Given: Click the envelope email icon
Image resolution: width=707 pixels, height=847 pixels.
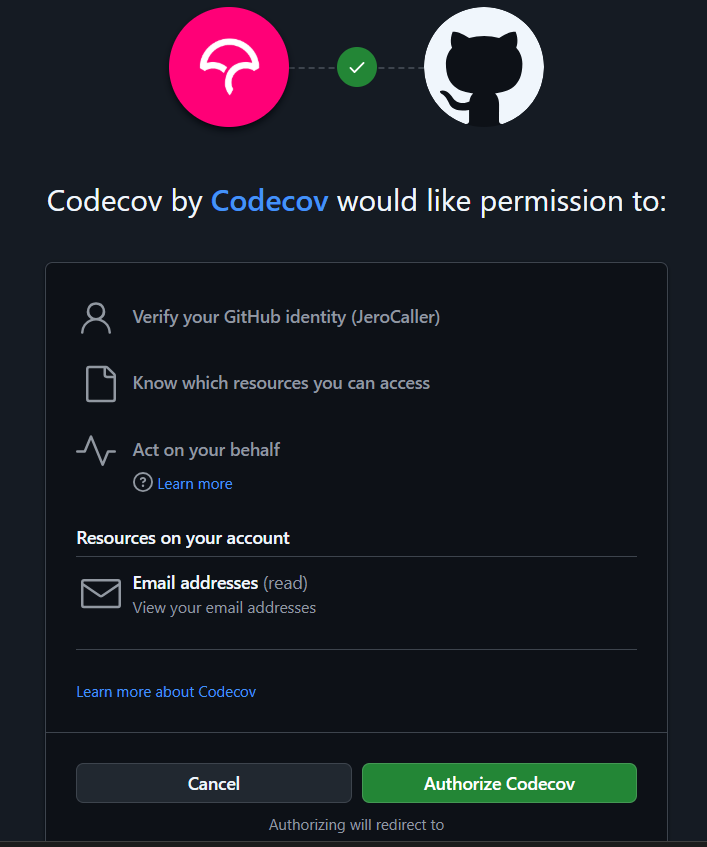Looking at the screenshot, I should [x=100, y=594].
